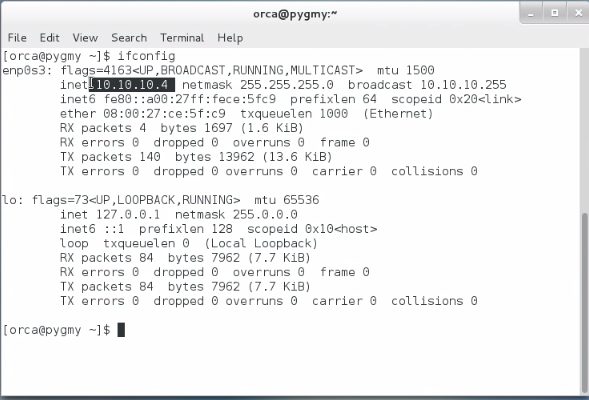Click text flags=73<UP,LOOPBACK,RUNNING>
The height and width of the screenshot is (400, 589).
tap(136, 200)
